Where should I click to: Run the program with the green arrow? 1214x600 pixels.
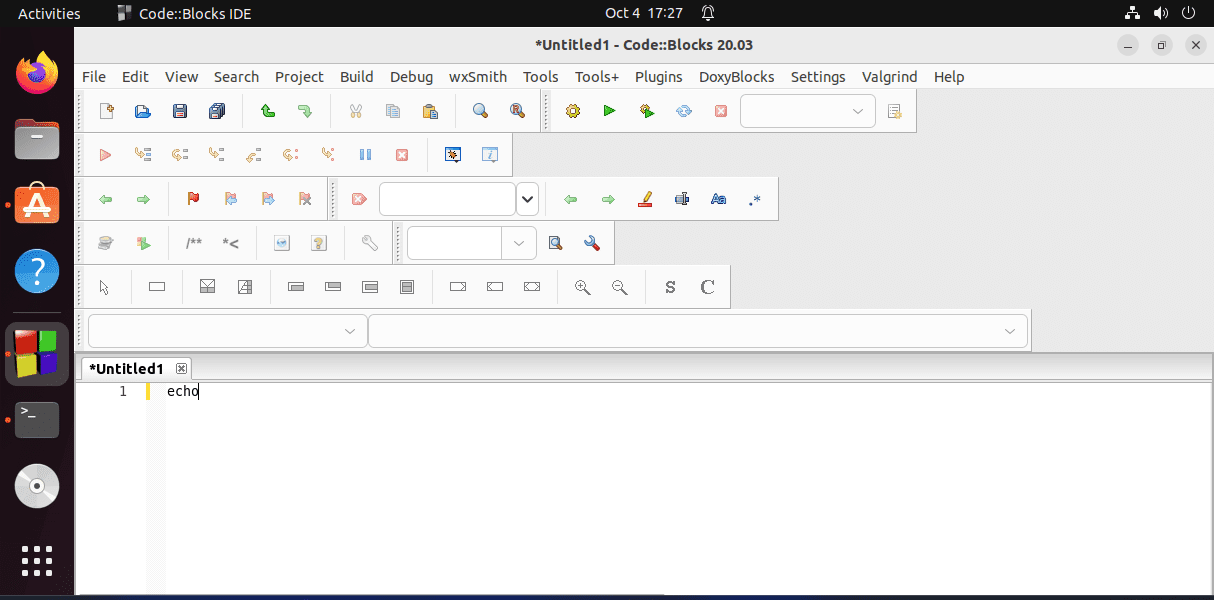tap(609, 111)
